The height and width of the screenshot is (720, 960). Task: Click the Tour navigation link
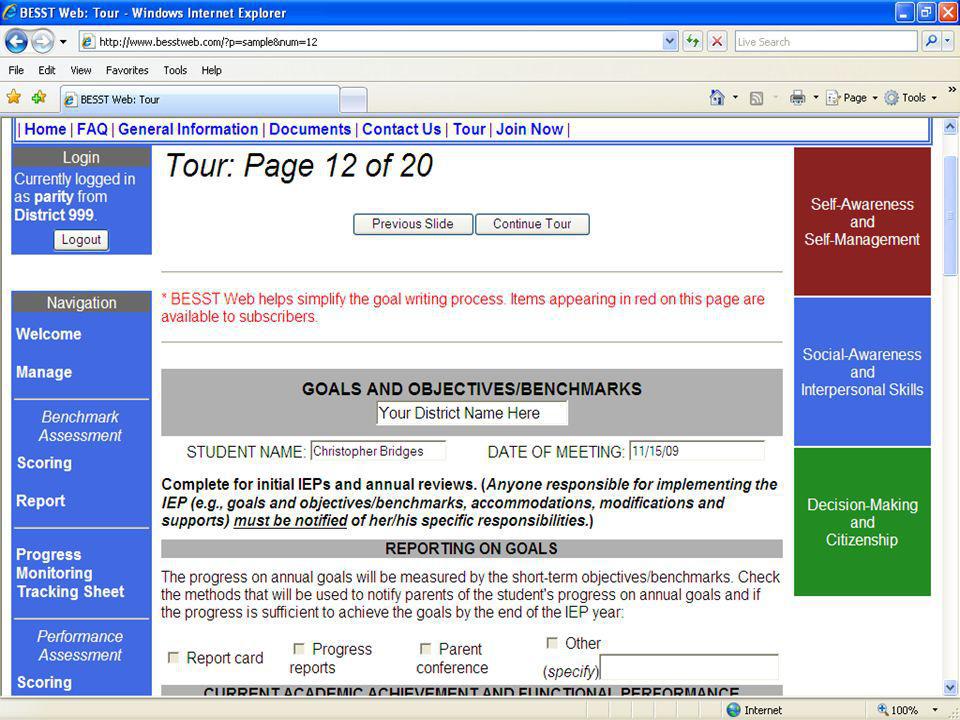(469, 129)
